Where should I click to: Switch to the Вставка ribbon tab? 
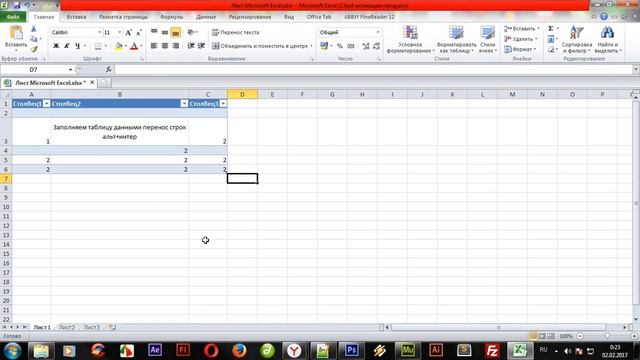pyautogui.click(x=76, y=17)
